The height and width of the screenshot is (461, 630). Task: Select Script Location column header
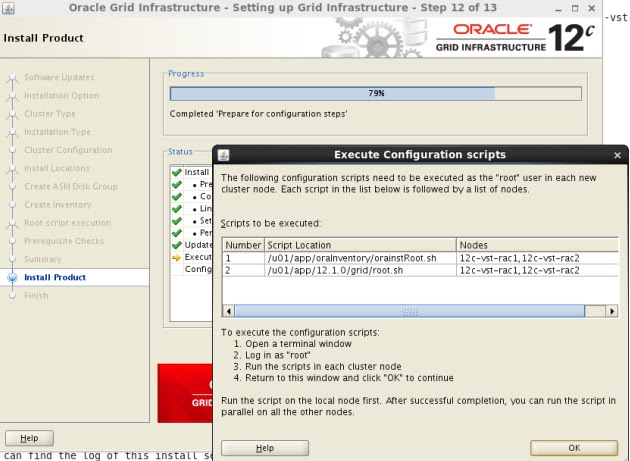[360, 245]
